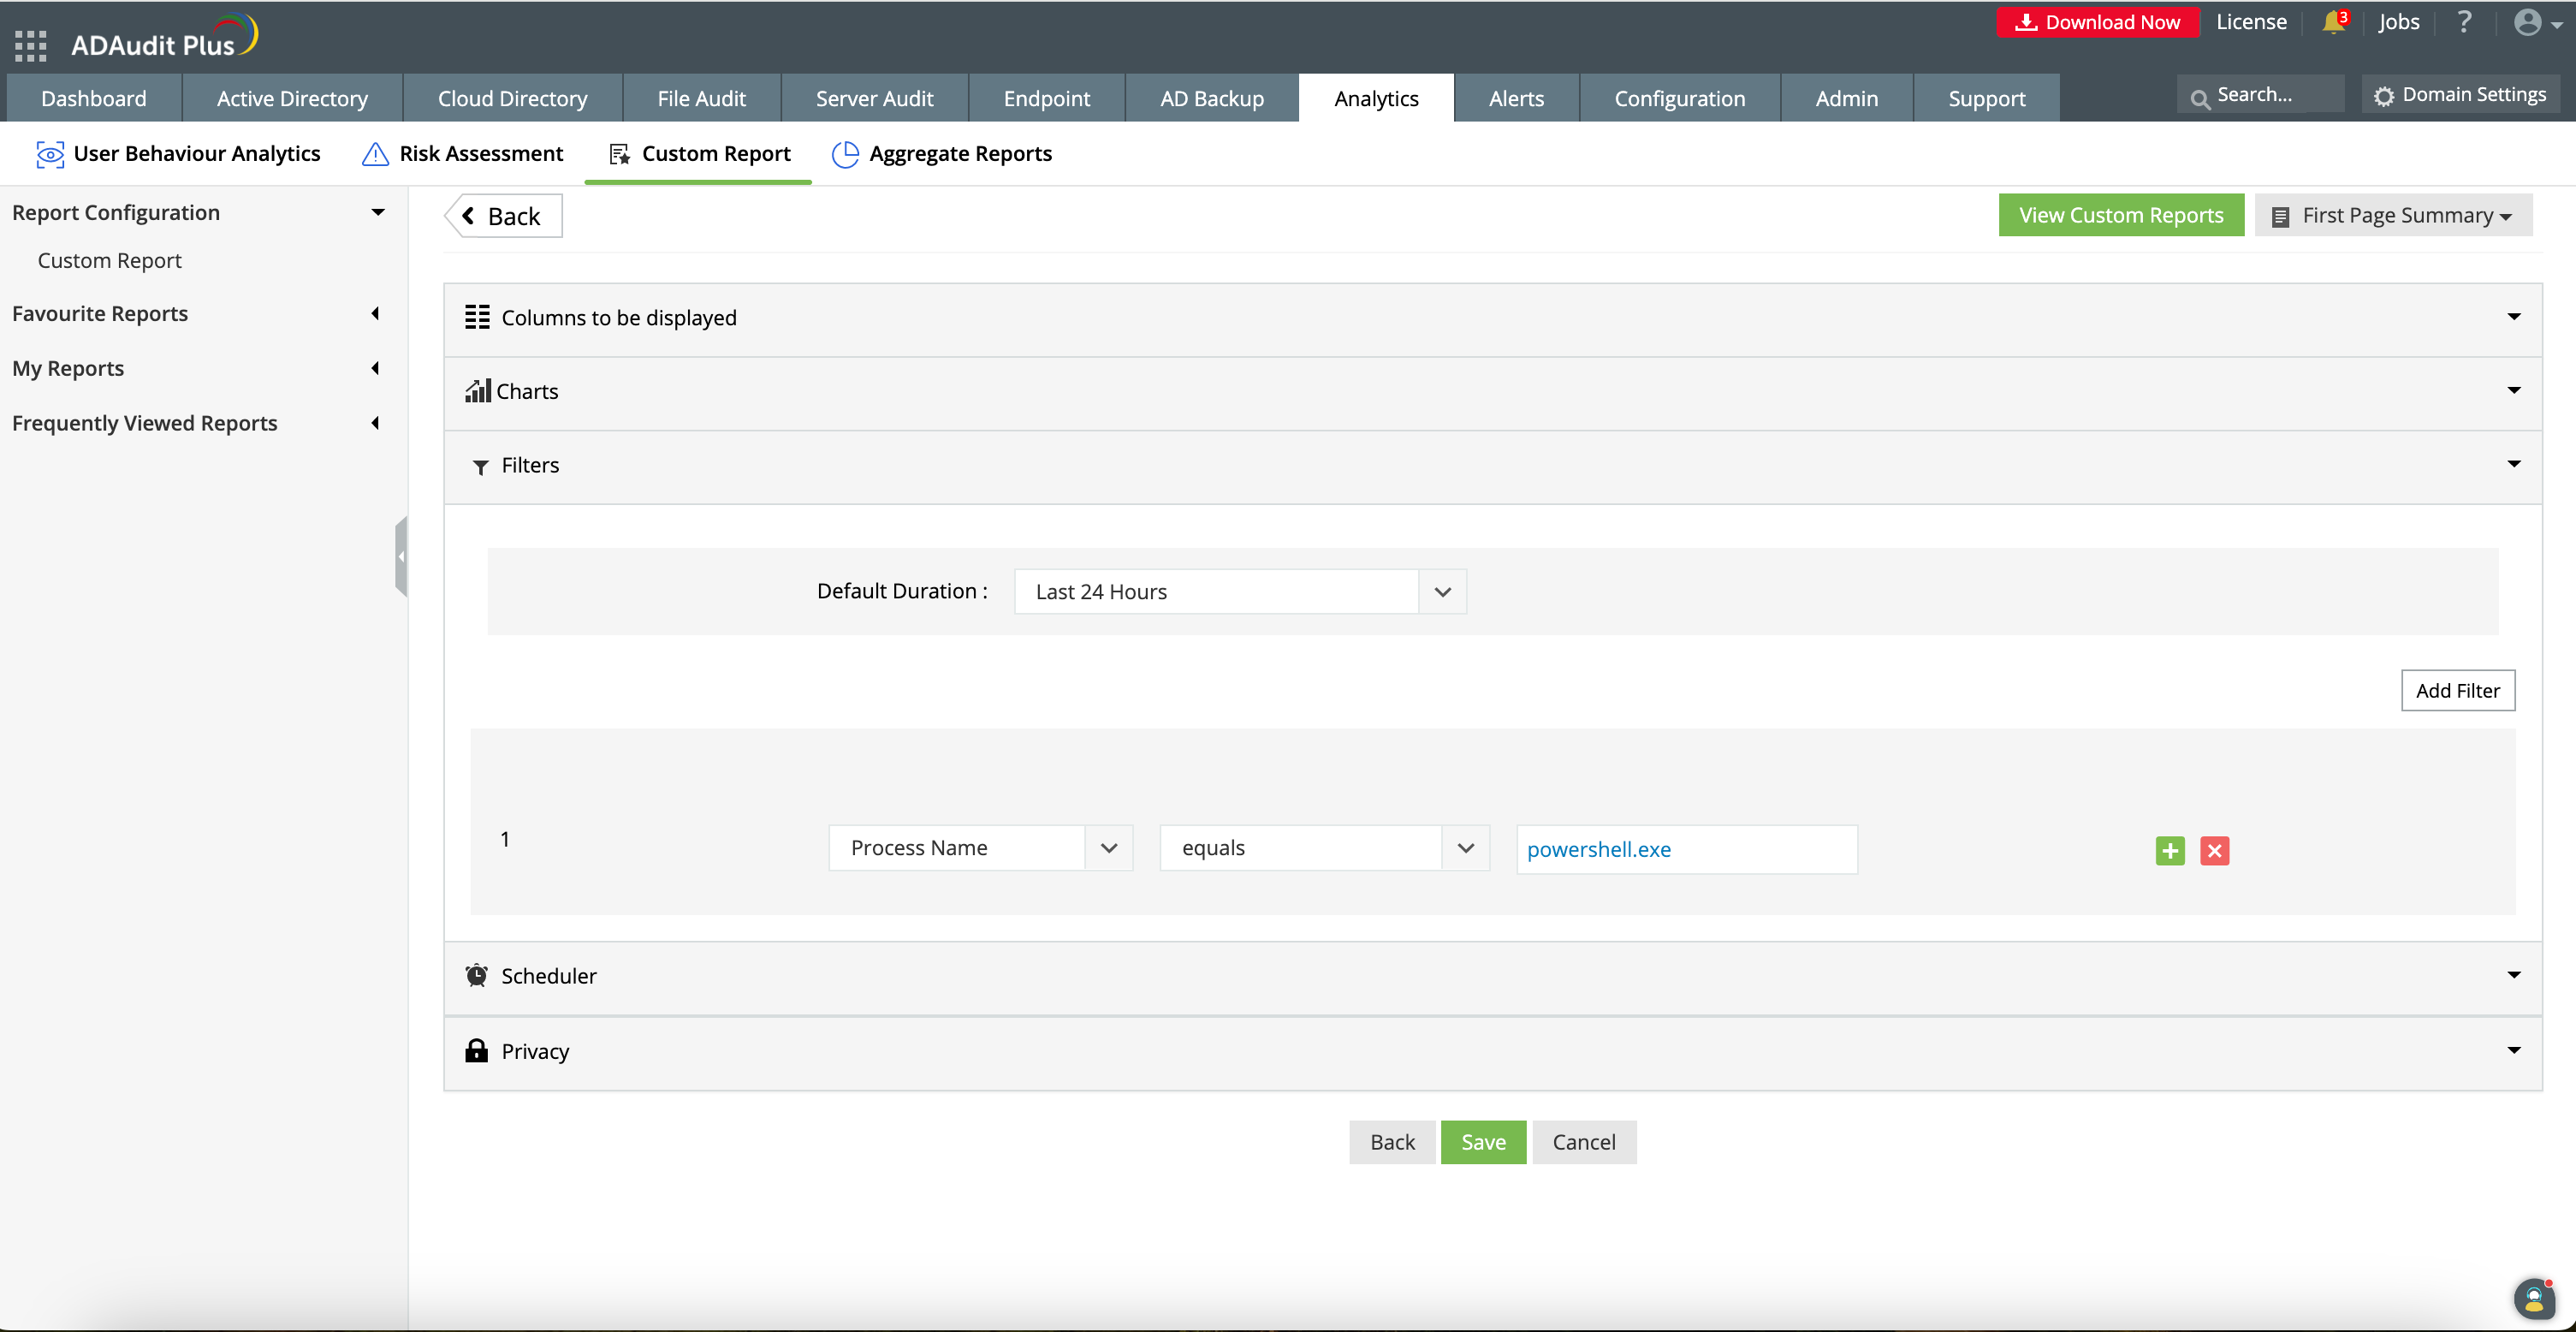The image size is (2576, 1332).
Task: Switch to the Admin tab
Action: pos(1847,98)
